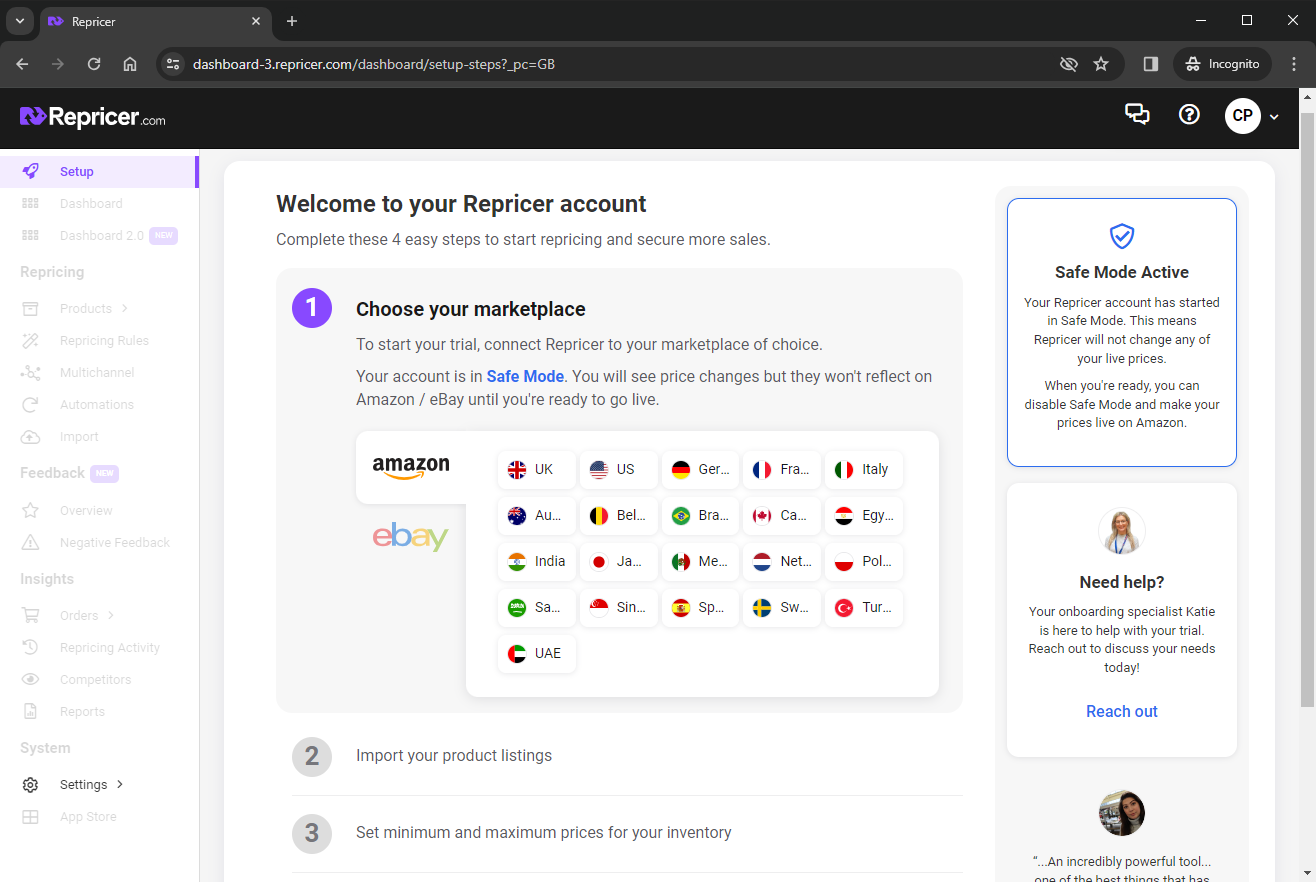Choose the Saudi Arabia marketplace flag button

(x=537, y=607)
